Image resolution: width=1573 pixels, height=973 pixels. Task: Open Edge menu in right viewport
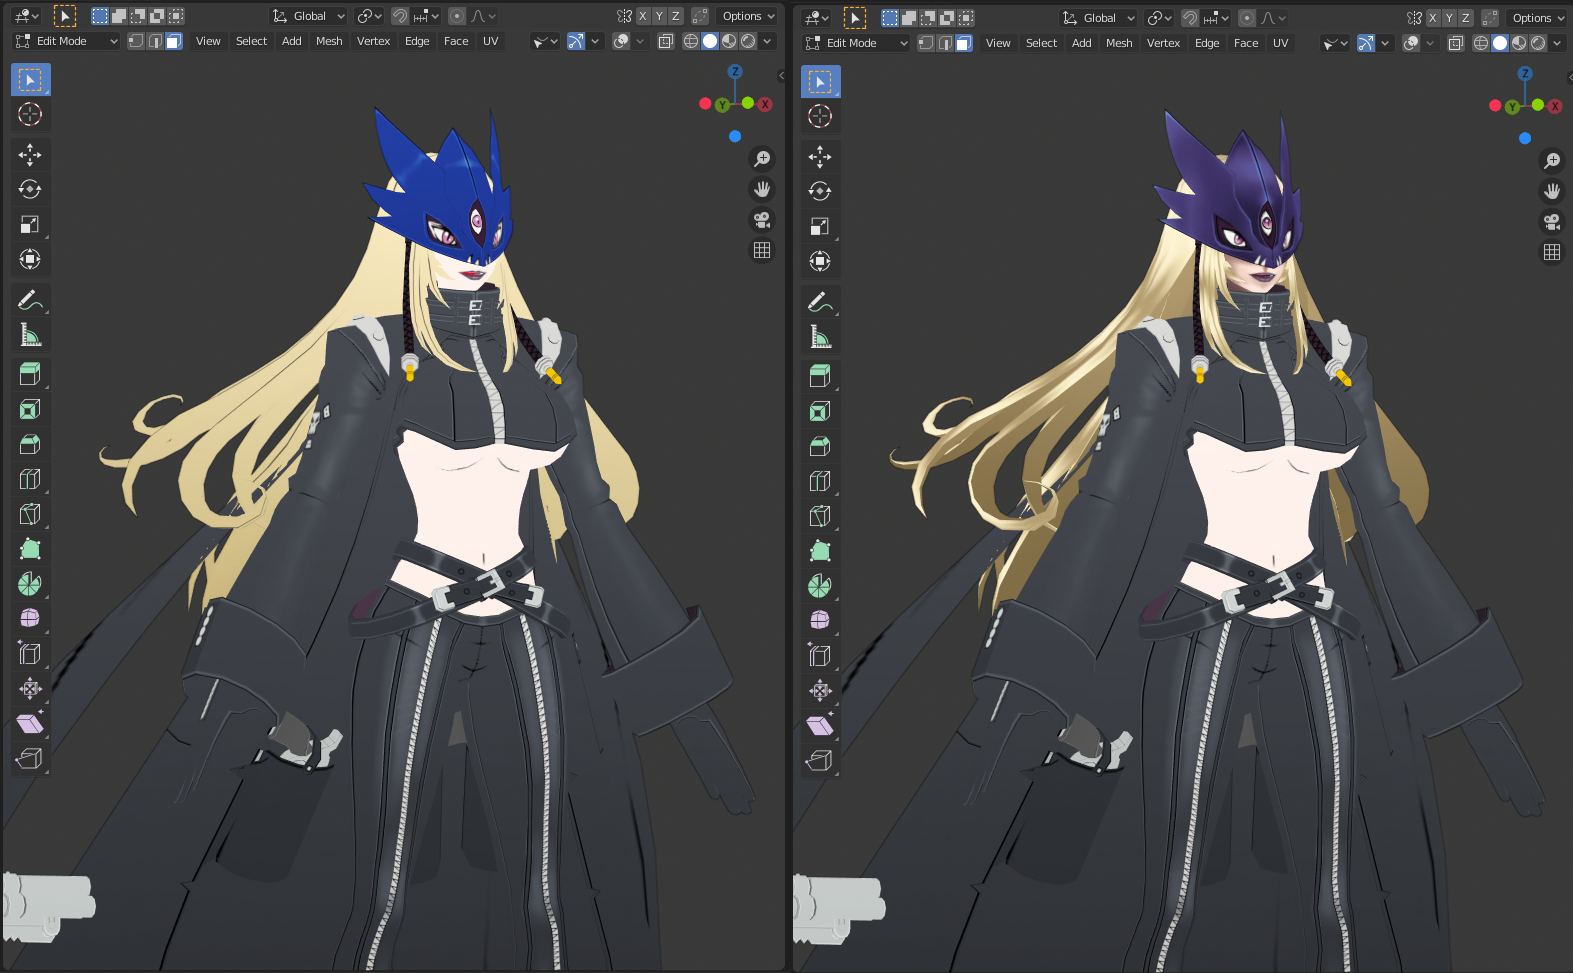pos(1207,43)
